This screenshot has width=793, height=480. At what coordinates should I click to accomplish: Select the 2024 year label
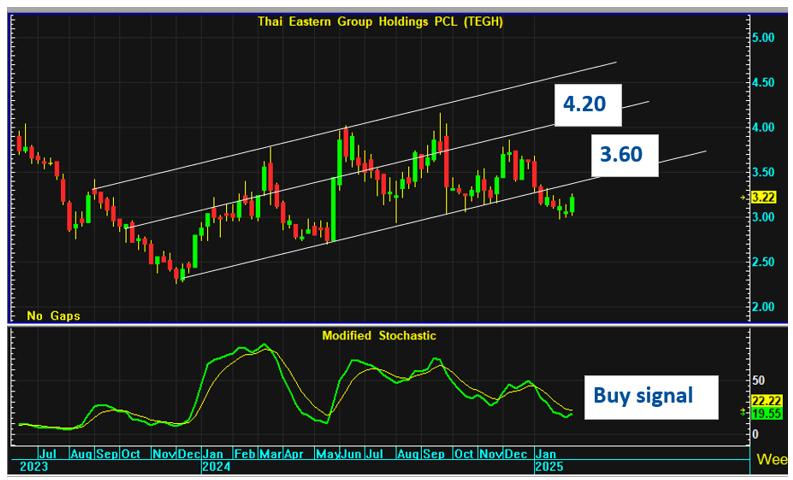point(216,467)
